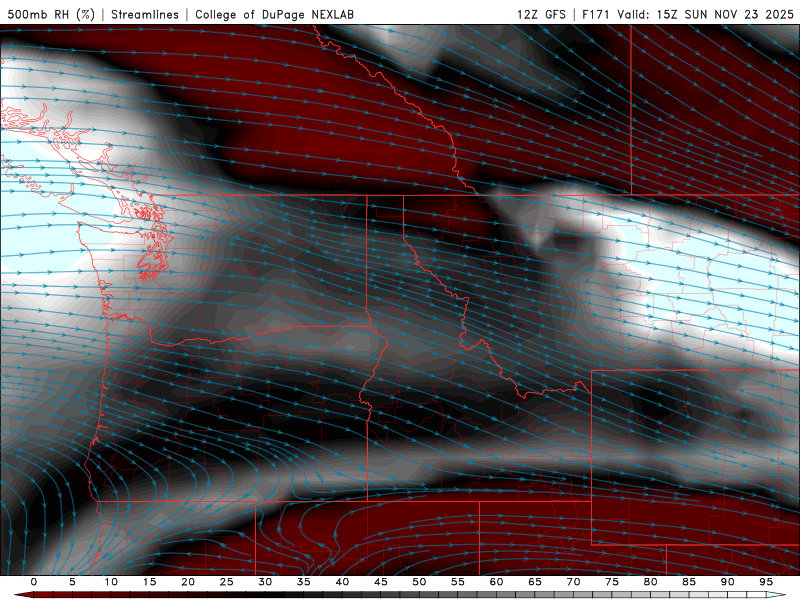Click the "25" color bar label
The image size is (800, 600).
(227, 582)
